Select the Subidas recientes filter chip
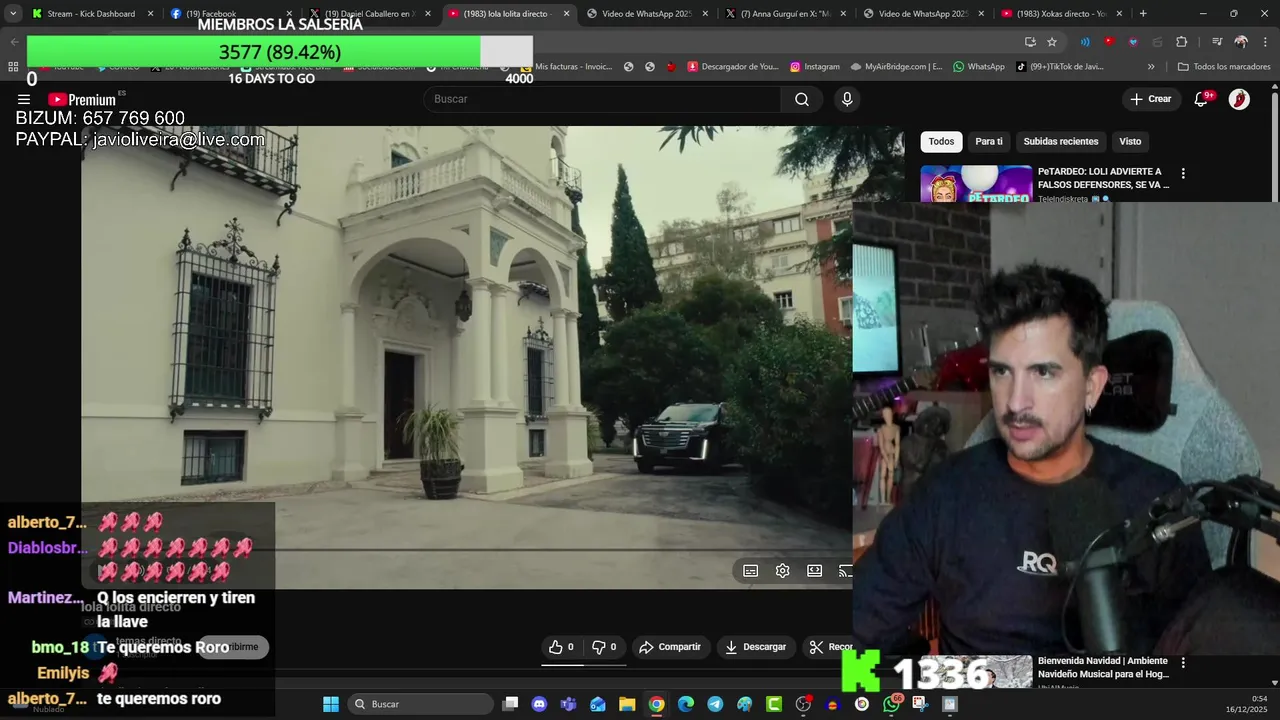This screenshot has height=720, width=1280. 1061,141
